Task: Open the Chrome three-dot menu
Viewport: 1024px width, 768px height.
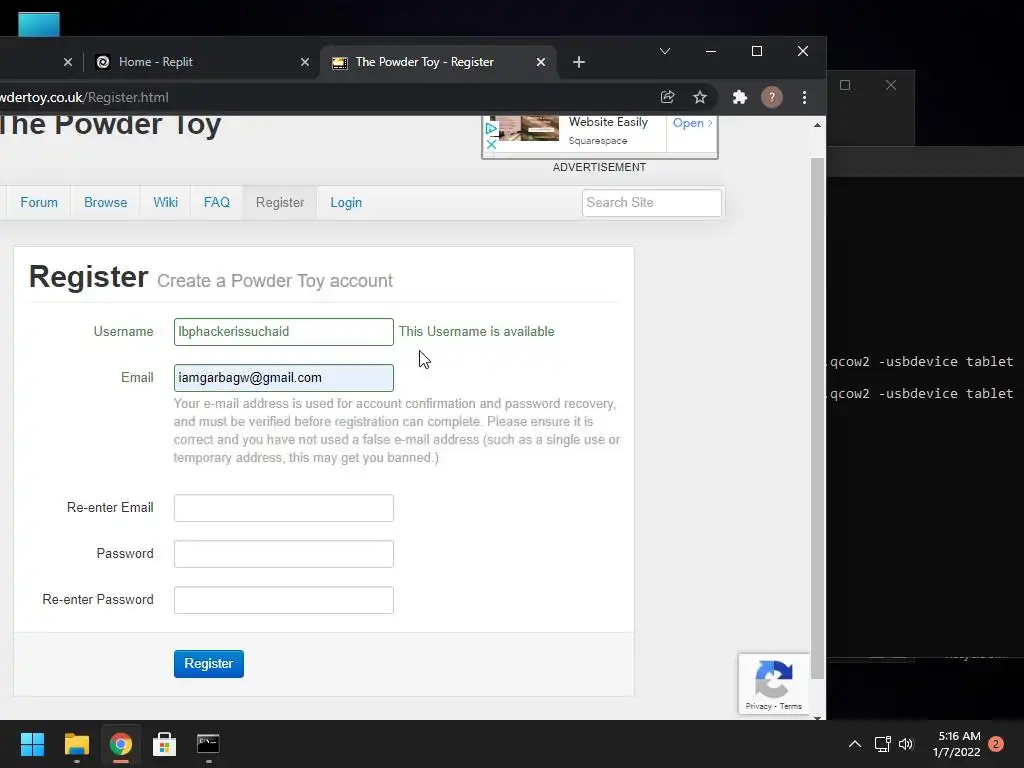Action: (x=805, y=97)
